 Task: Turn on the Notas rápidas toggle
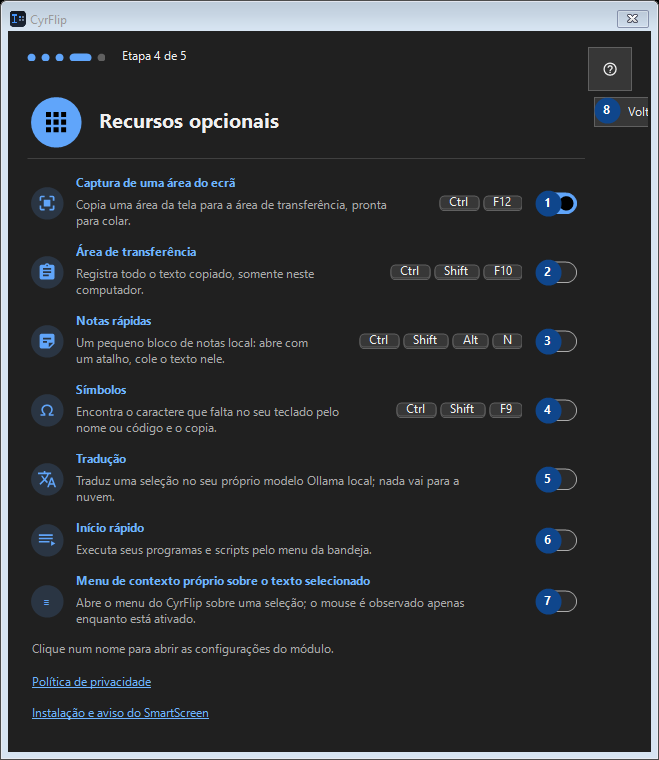click(x=556, y=341)
